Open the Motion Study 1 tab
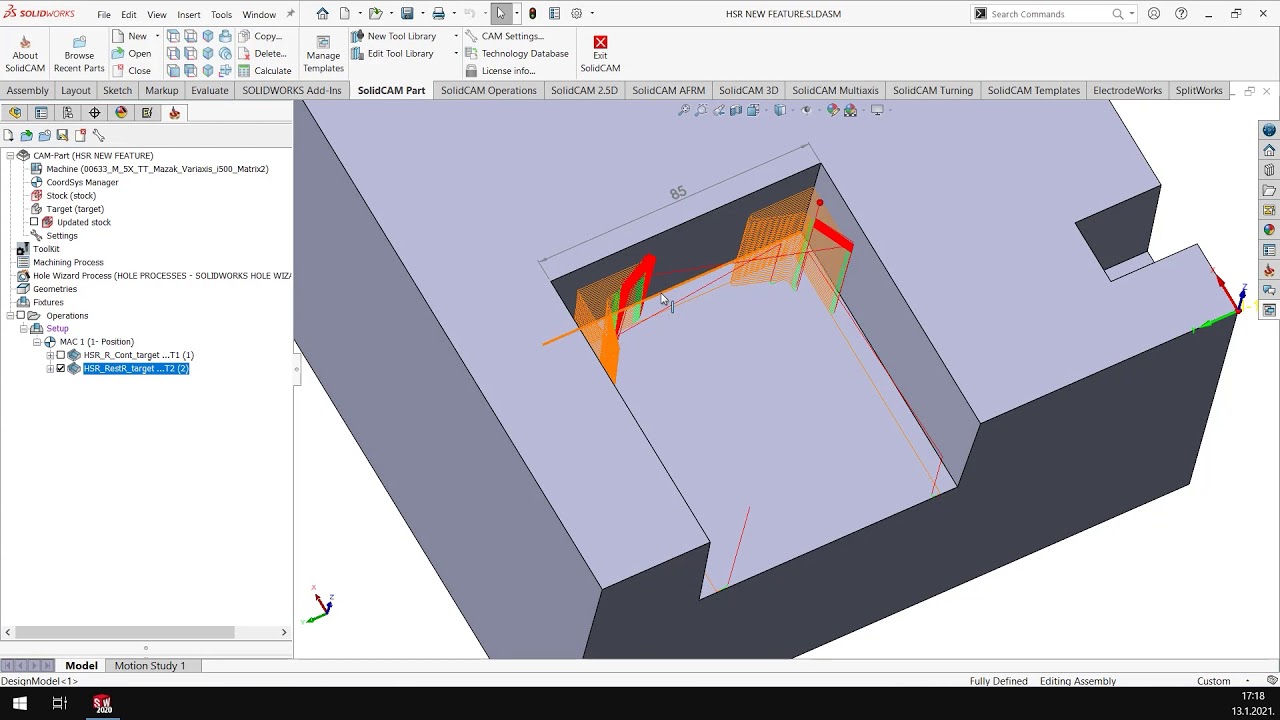The height and width of the screenshot is (720, 1280). tap(150, 665)
